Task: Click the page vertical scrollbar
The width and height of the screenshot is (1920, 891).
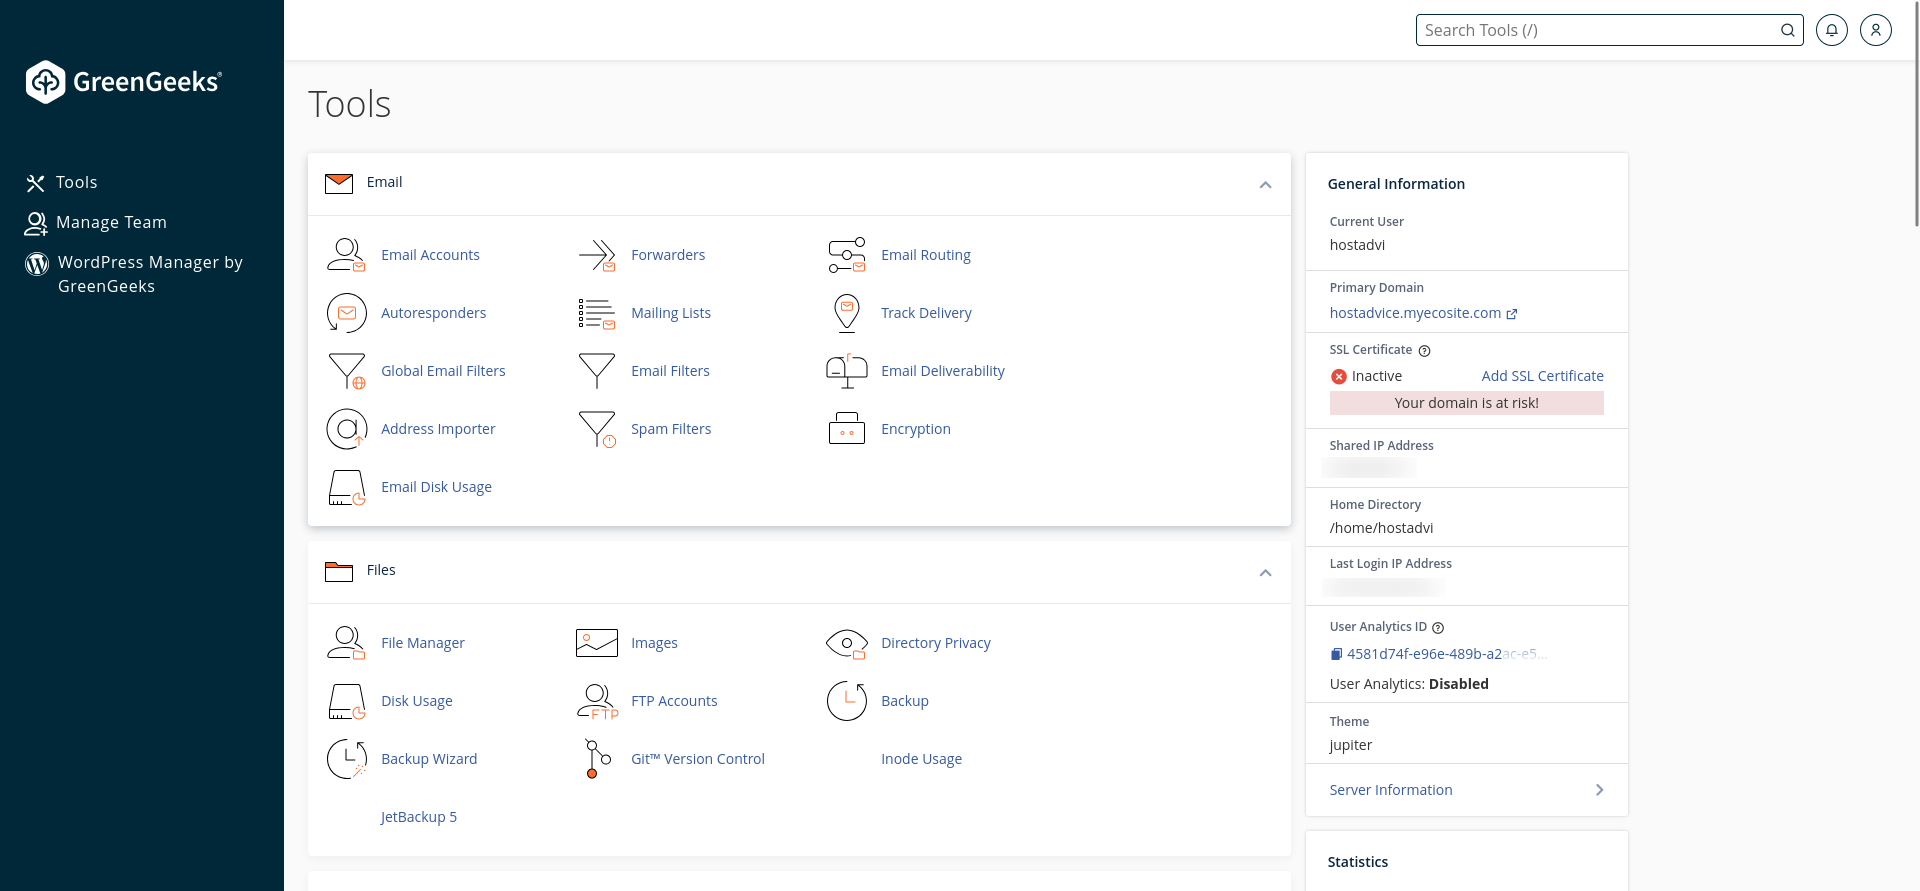Action: (x=1915, y=114)
